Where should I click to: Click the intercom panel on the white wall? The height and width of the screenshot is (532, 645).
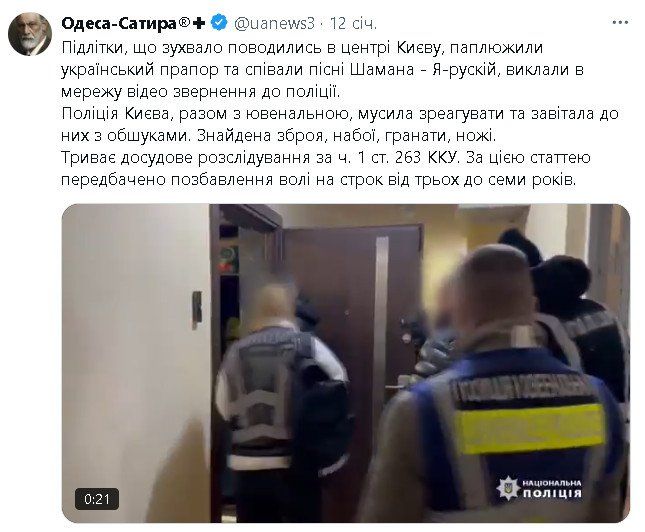click(x=197, y=309)
